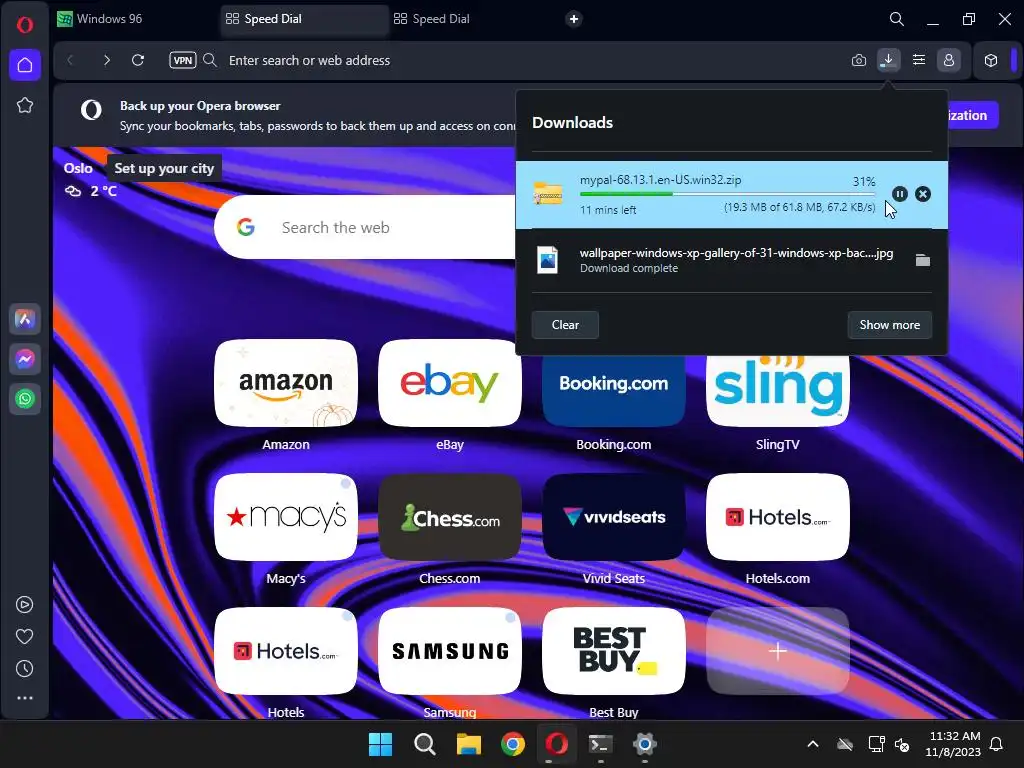Viewport: 1024px width, 768px height.
Task: Click the Opera logo menu button
Action: coord(25,25)
